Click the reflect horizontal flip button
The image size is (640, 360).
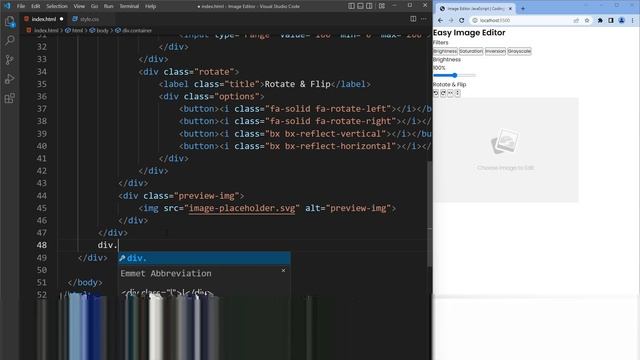pyautogui.click(x=458, y=93)
